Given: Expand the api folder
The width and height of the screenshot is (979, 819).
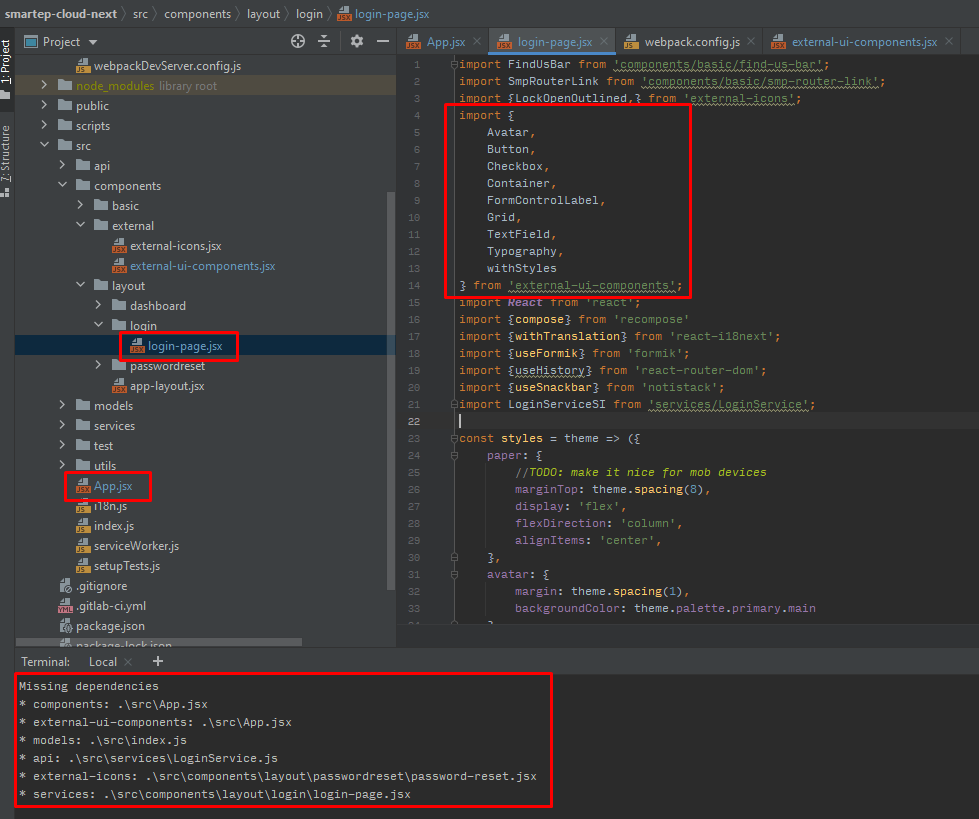Looking at the screenshot, I should coord(62,165).
